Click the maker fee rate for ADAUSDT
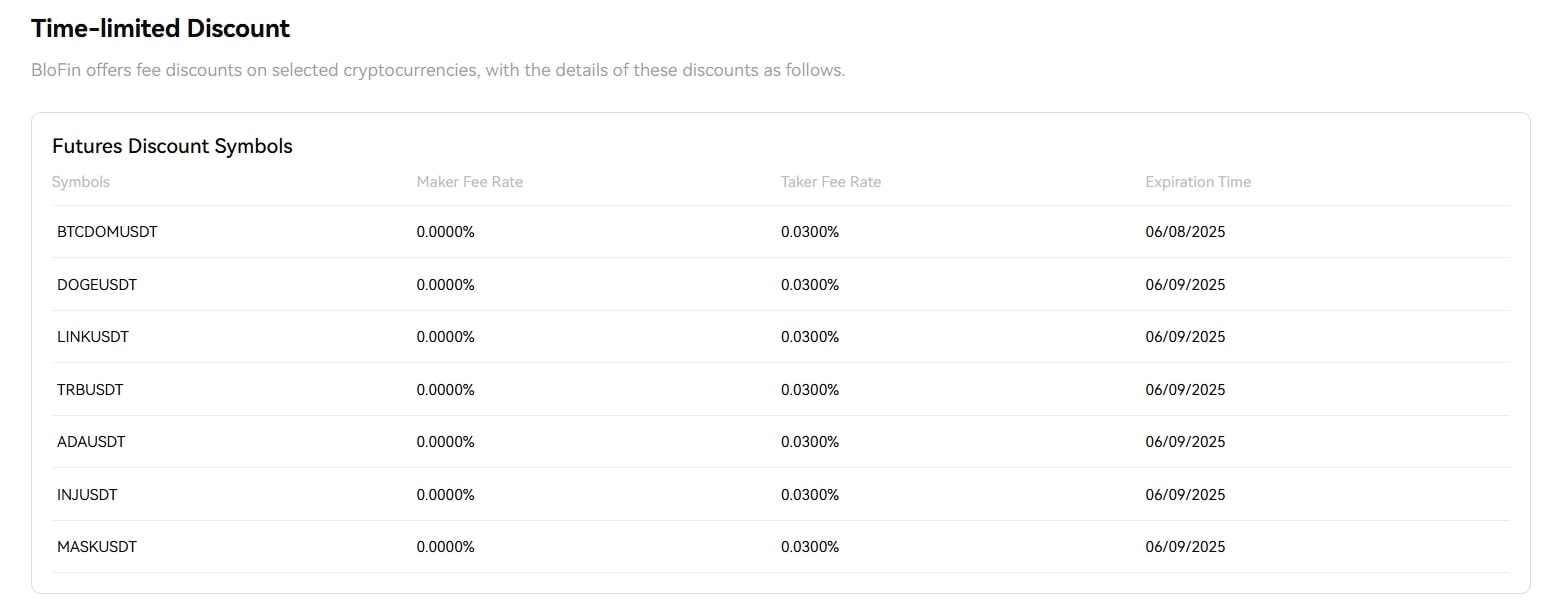Viewport: 1562px width, 612px height. tap(445, 442)
